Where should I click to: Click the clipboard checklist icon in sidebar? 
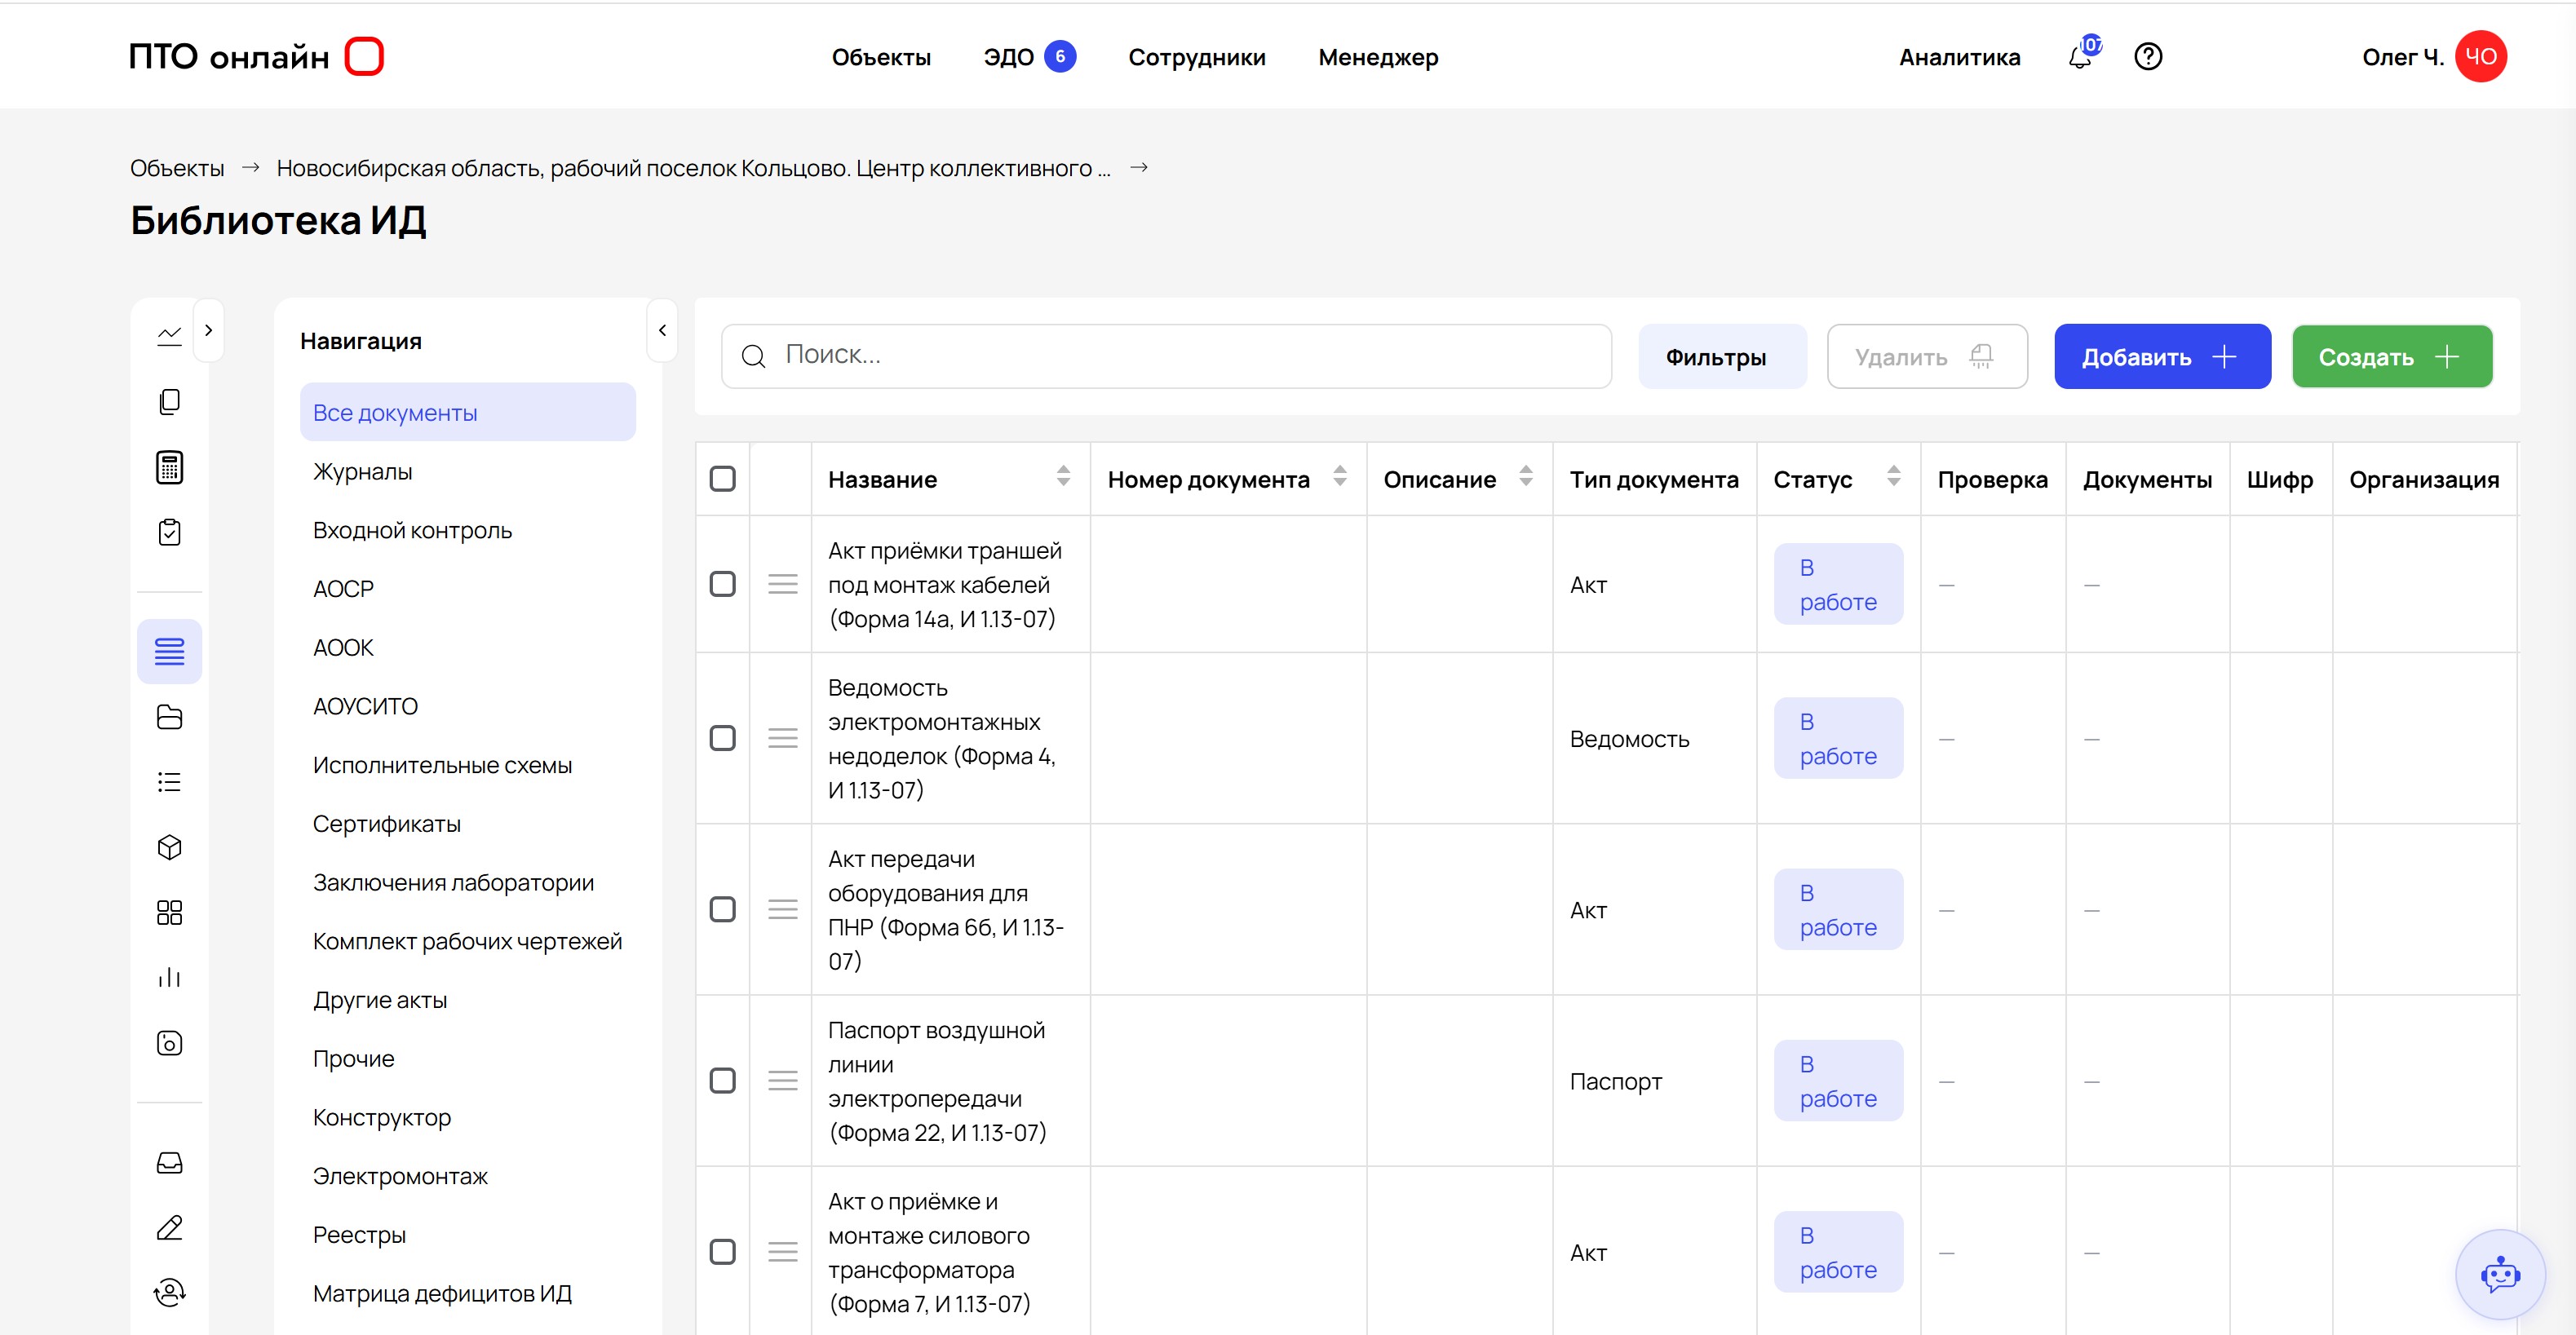(x=169, y=532)
